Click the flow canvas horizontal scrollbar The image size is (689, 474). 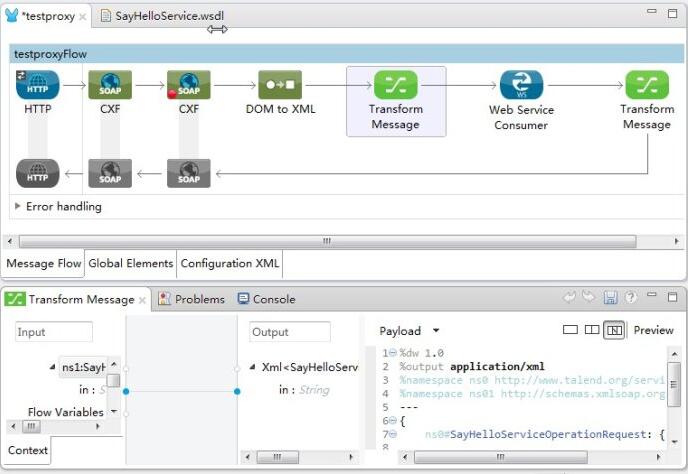tap(326, 242)
